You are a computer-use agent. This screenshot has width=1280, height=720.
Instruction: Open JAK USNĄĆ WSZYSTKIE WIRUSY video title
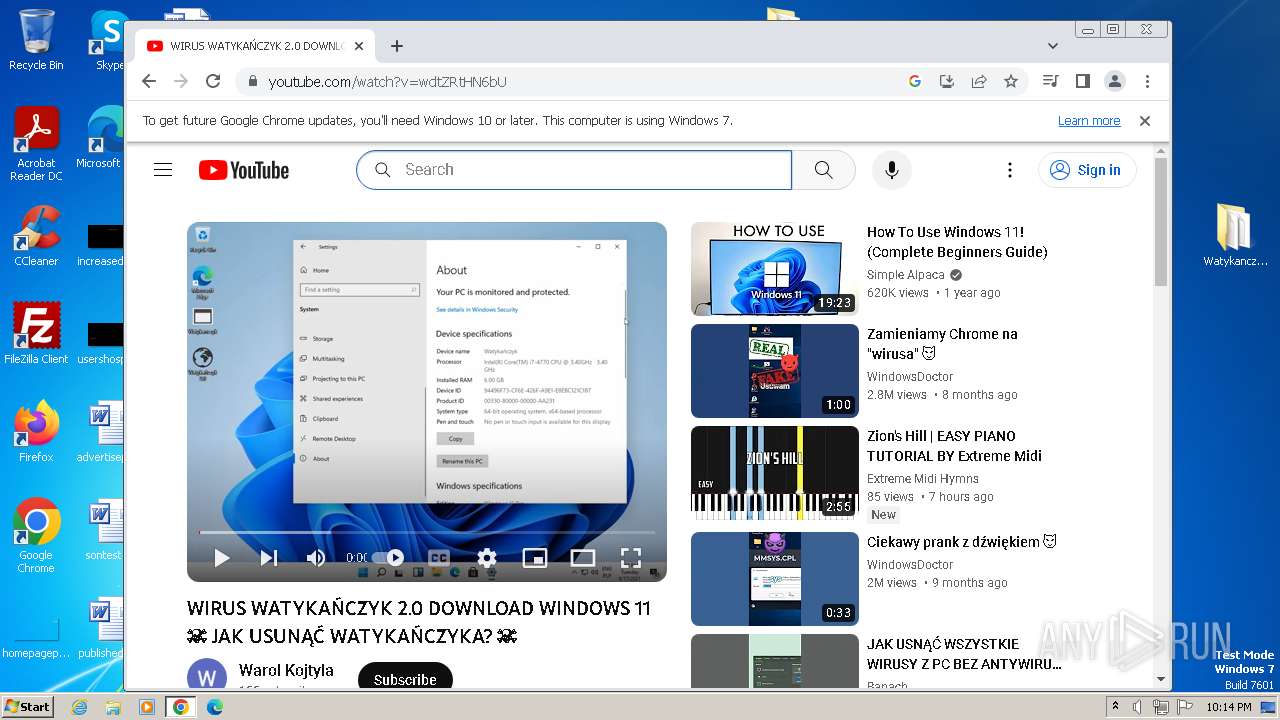(964, 654)
